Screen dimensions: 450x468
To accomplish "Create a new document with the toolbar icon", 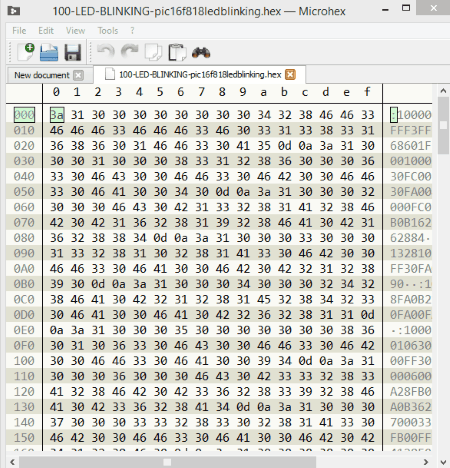I will (26, 52).
